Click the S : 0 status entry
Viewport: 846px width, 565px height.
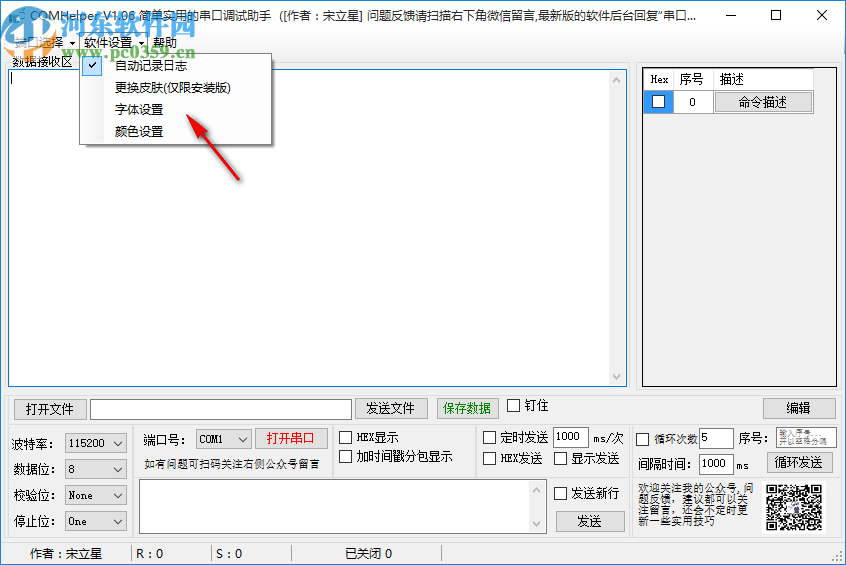(229, 554)
